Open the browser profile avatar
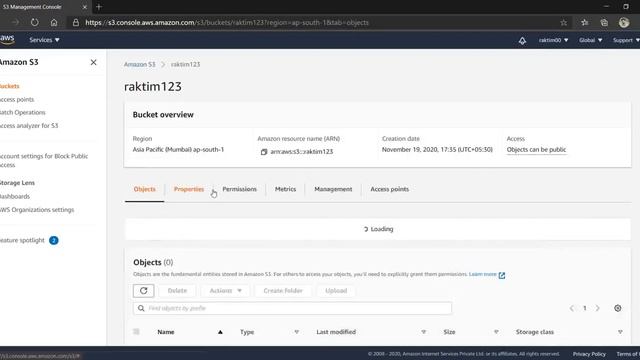 click(624, 22)
